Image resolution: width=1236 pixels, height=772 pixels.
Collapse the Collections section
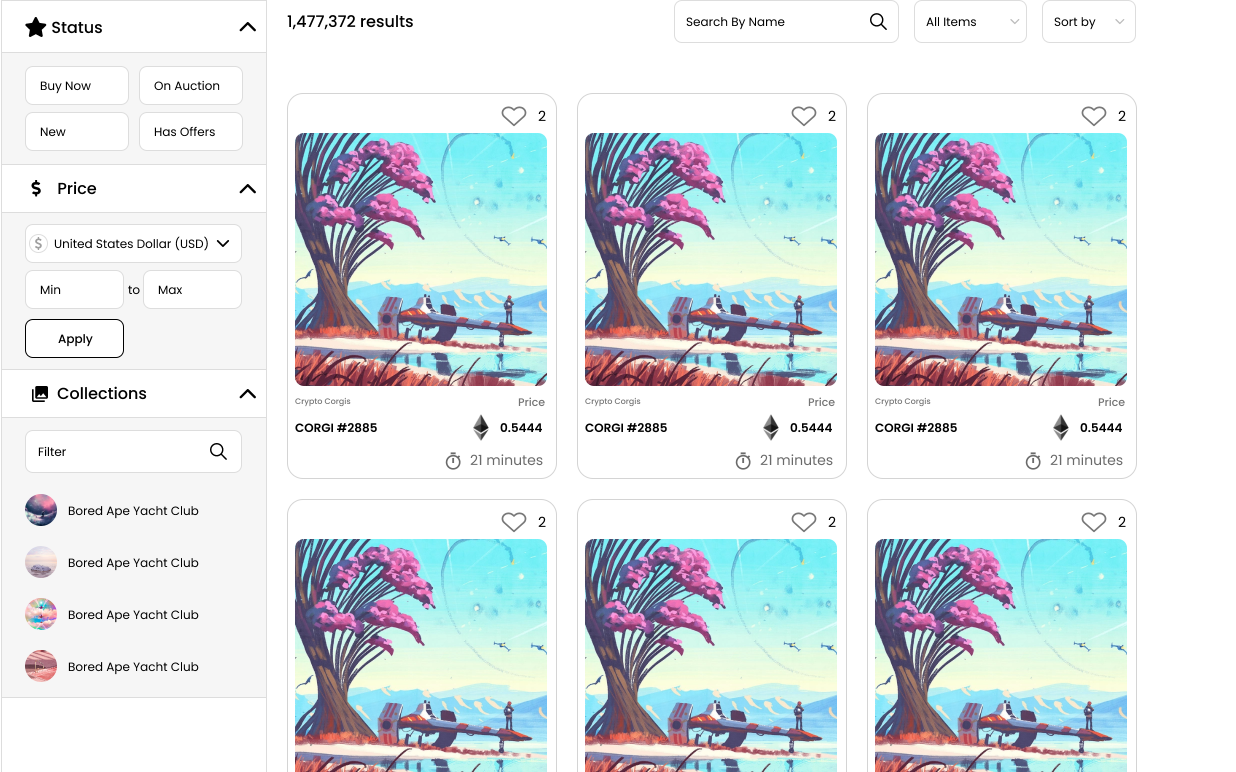(248, 394)
